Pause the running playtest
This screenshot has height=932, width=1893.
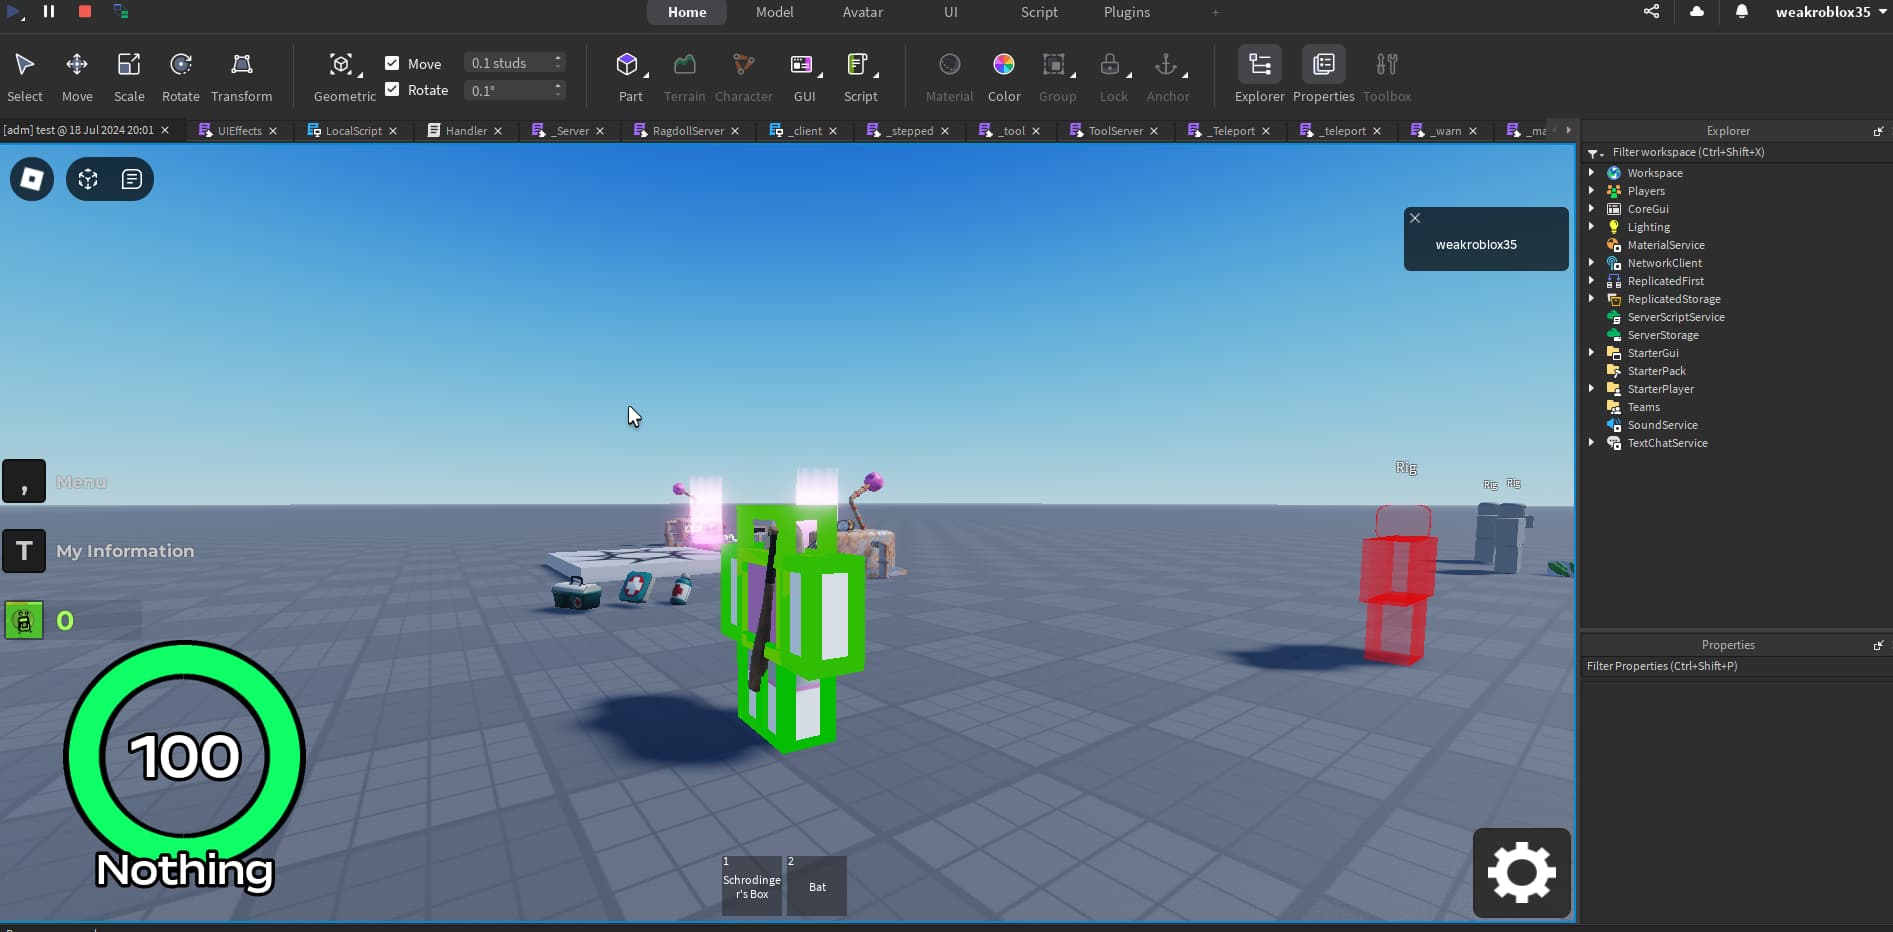(x=49, y=12)
